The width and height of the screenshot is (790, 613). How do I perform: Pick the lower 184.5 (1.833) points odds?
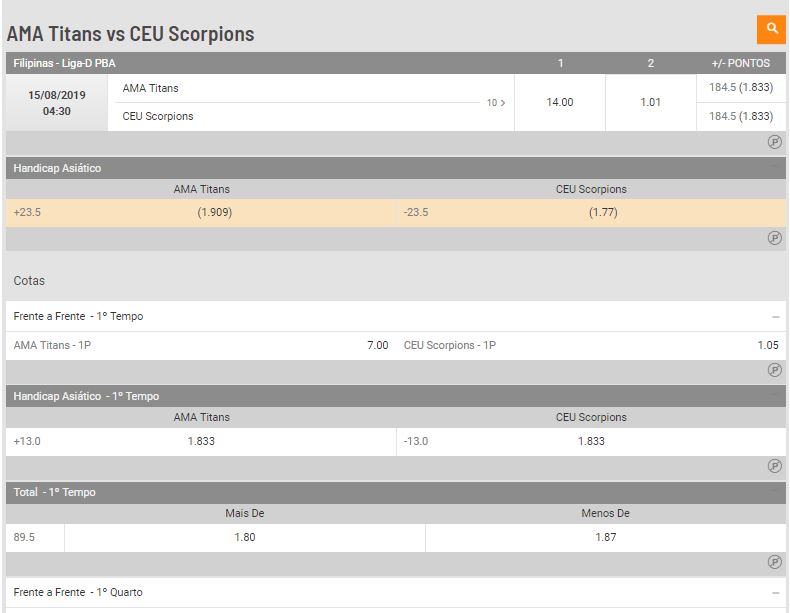tap(741, 117)
